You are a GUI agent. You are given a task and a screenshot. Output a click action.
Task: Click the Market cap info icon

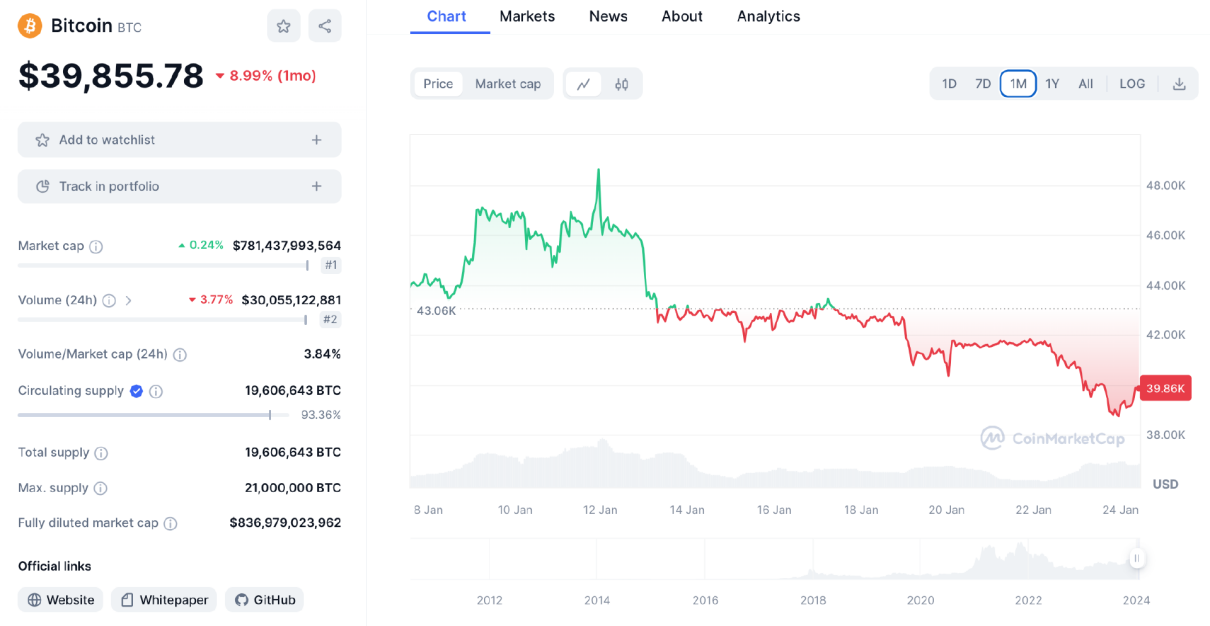point(96,246)
